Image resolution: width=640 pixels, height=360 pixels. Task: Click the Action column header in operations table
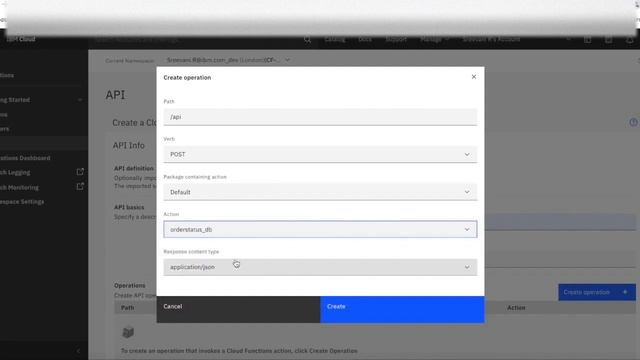point(516,308)
